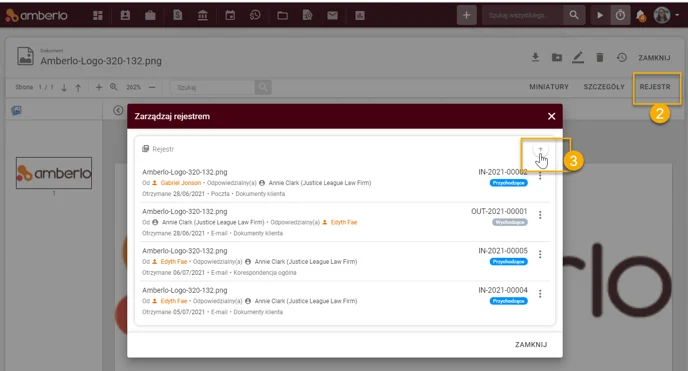
Task: Open options menu for IN-2021-00004 entry
Action: [x=540, y=294]
